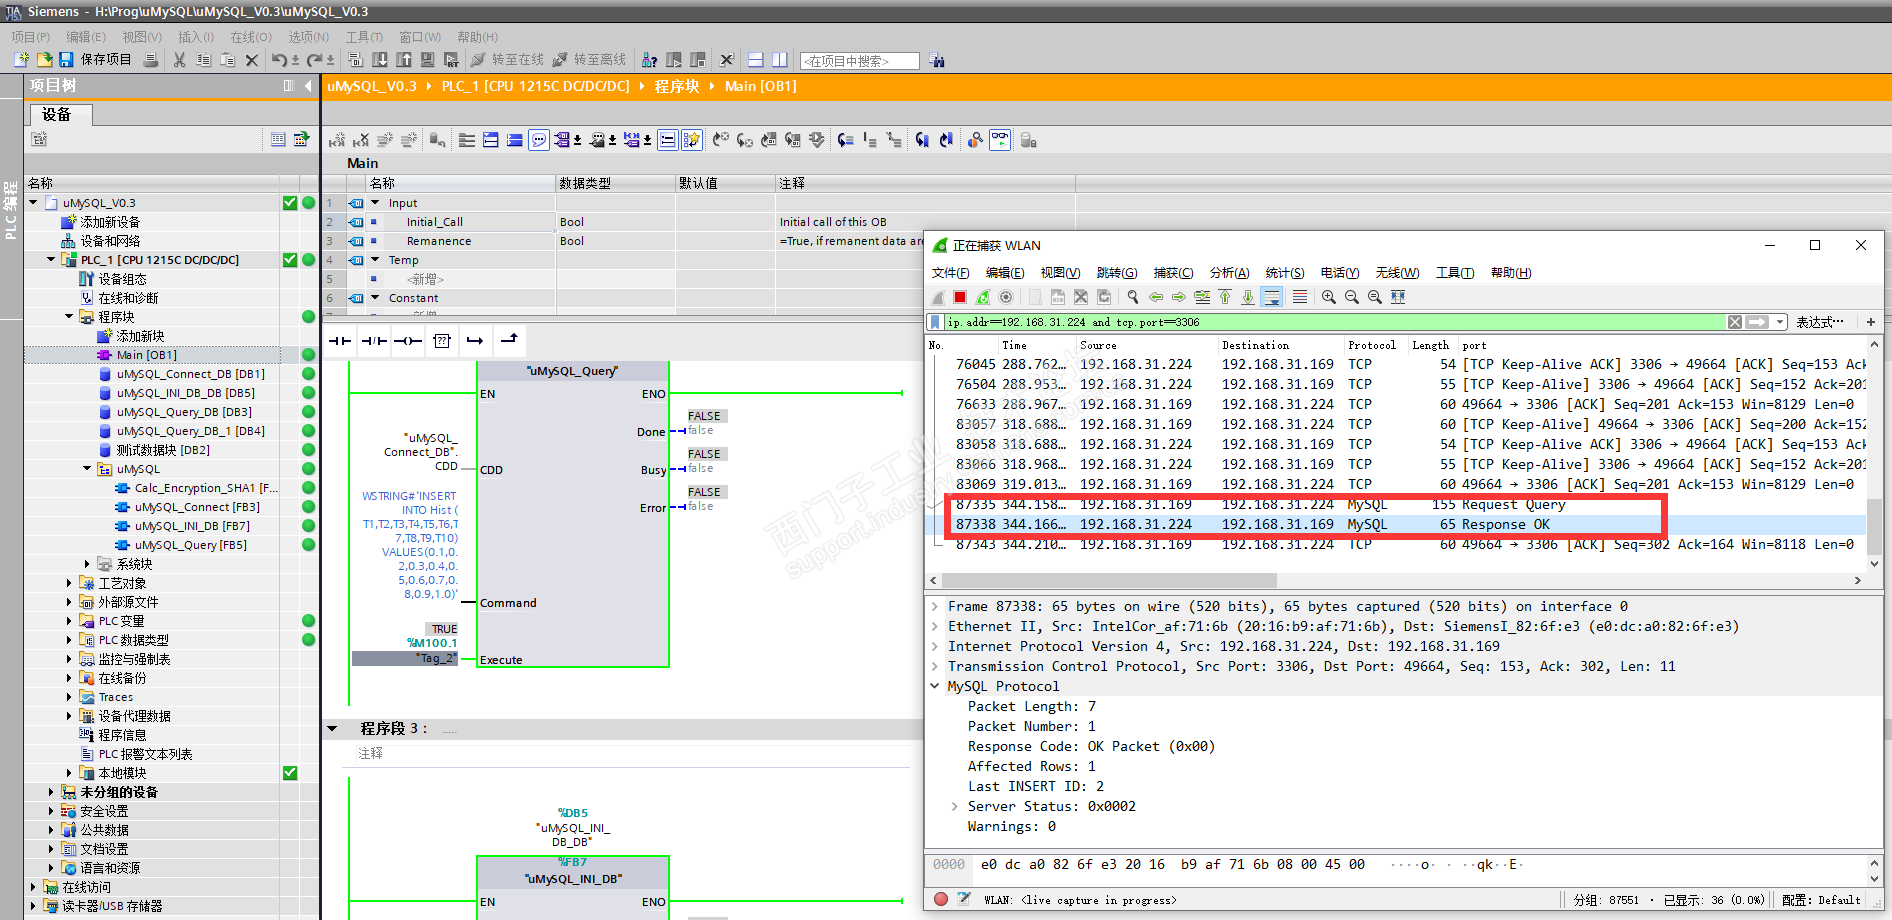1892x920 pixels.
Task: Clear the Wireshark display filter
Action: [x=1735, y=322]
